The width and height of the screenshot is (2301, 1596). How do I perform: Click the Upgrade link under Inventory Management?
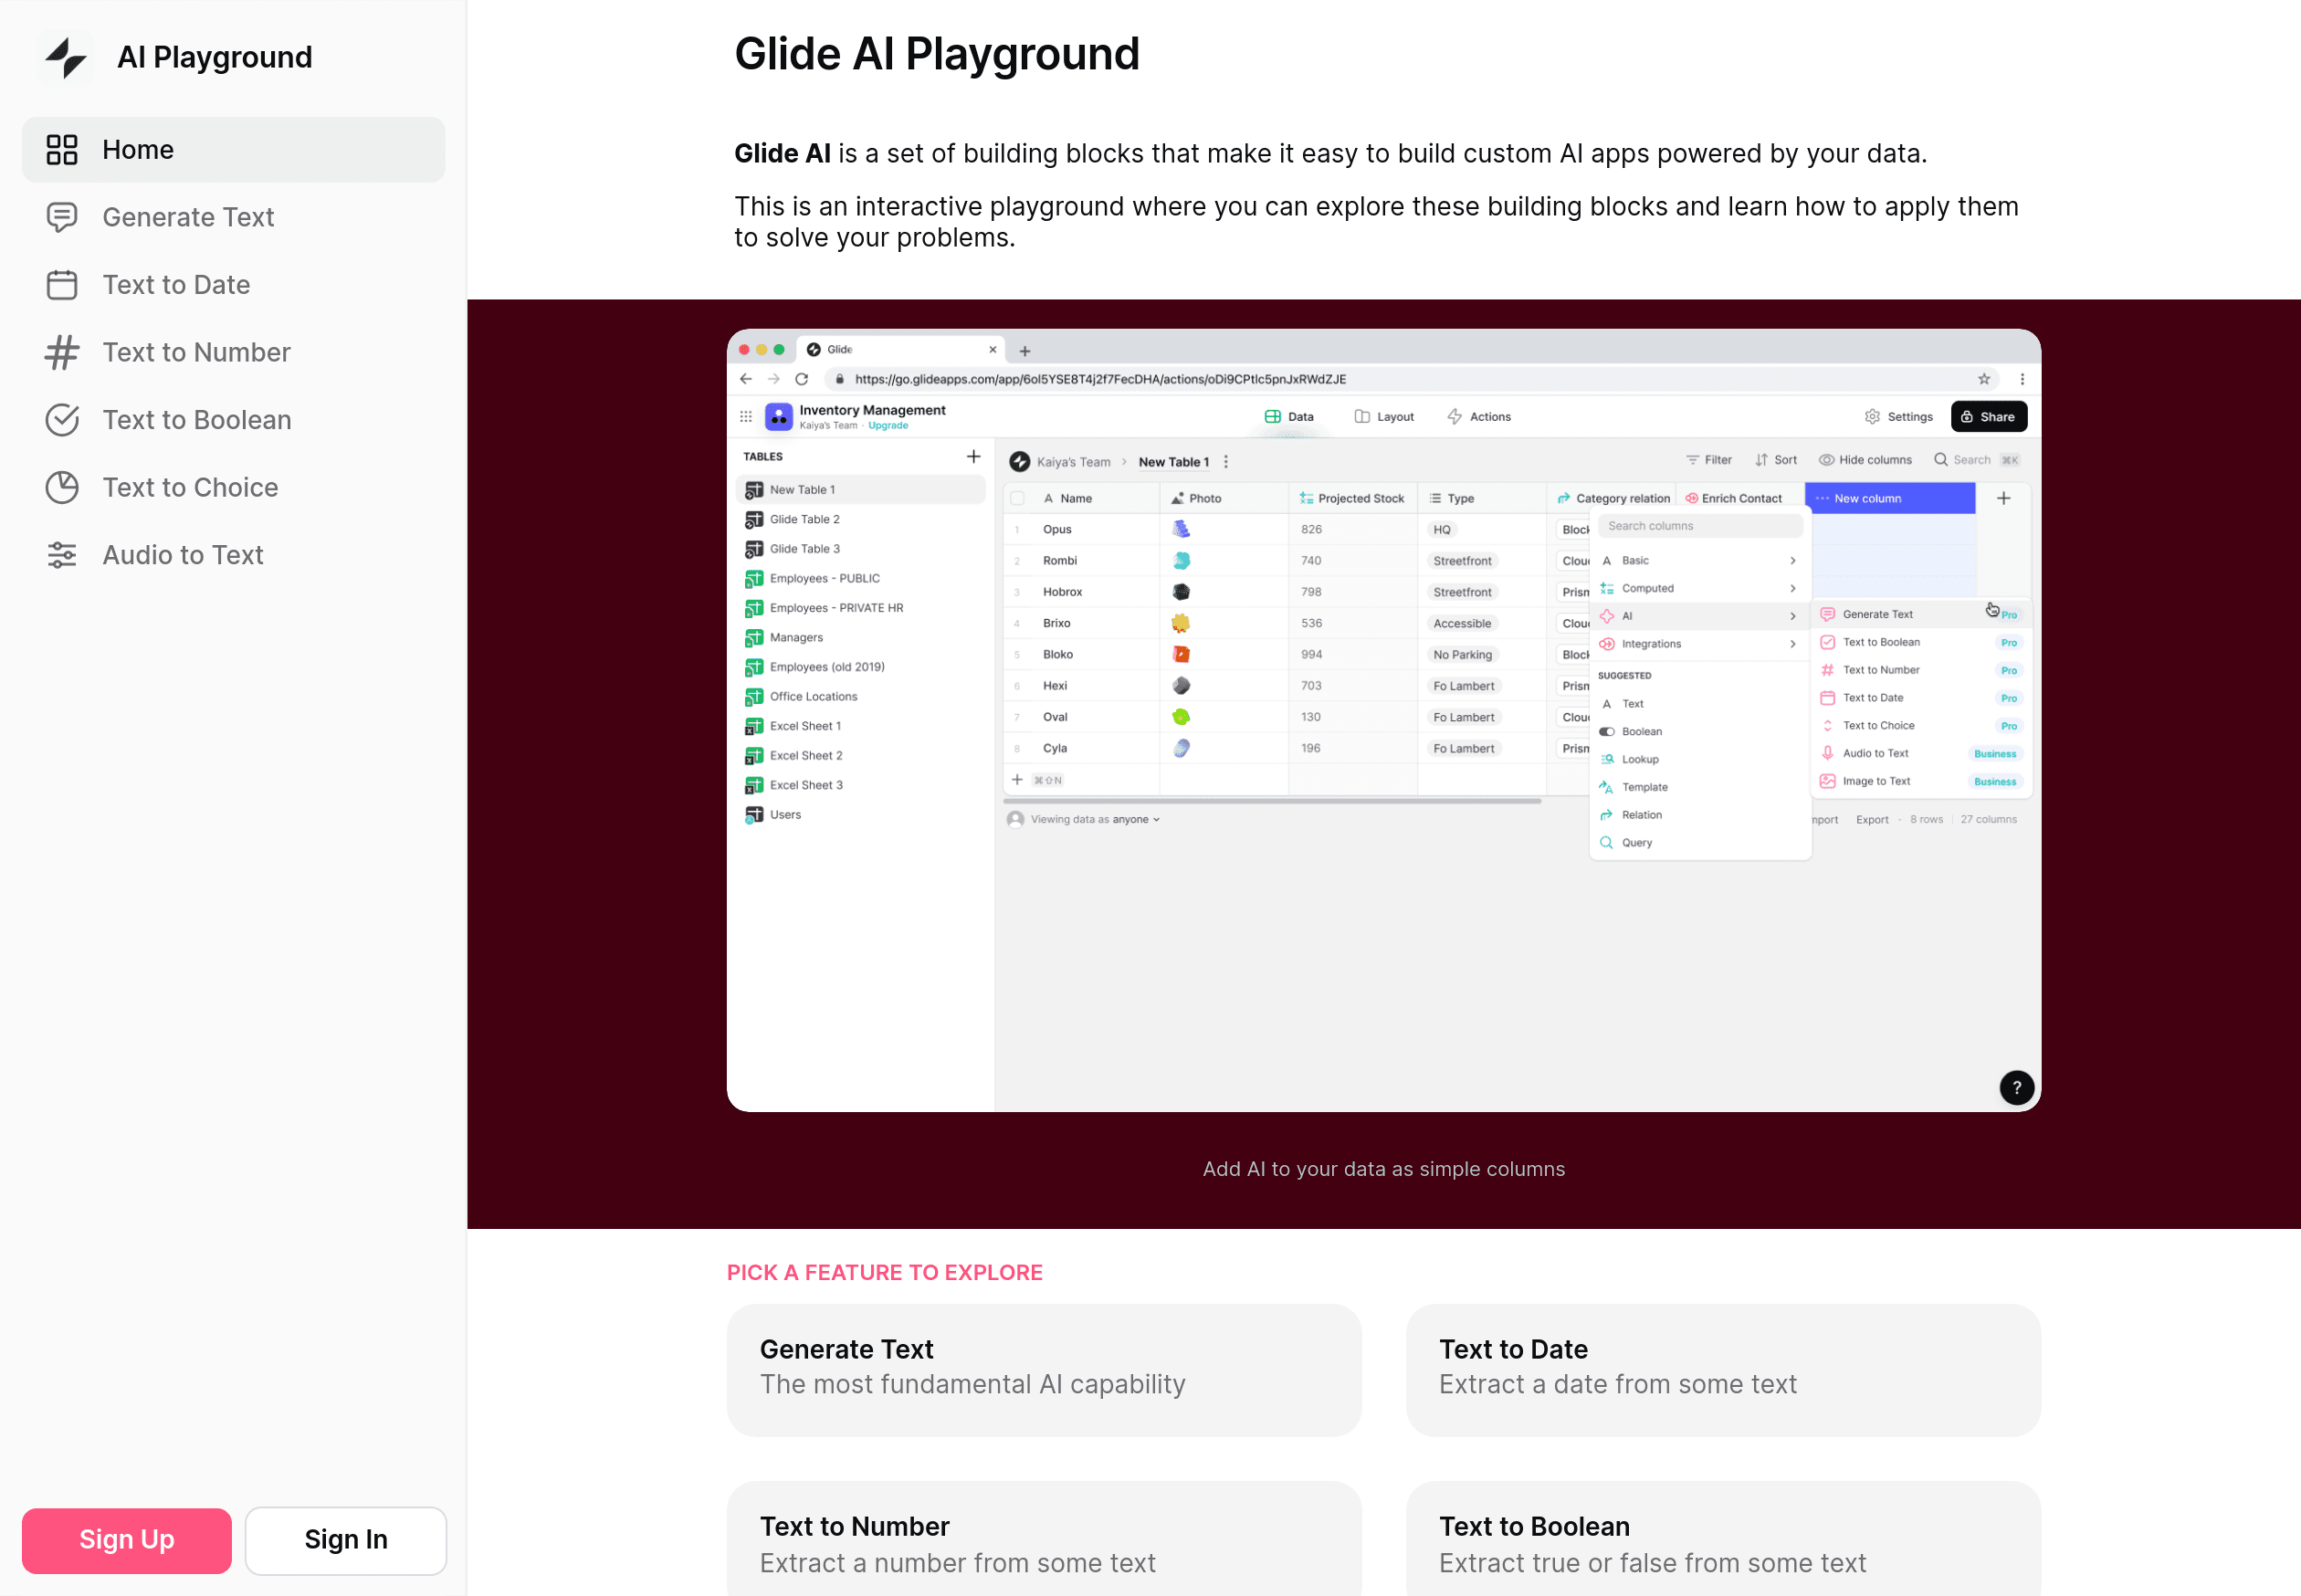pos(888,426)
